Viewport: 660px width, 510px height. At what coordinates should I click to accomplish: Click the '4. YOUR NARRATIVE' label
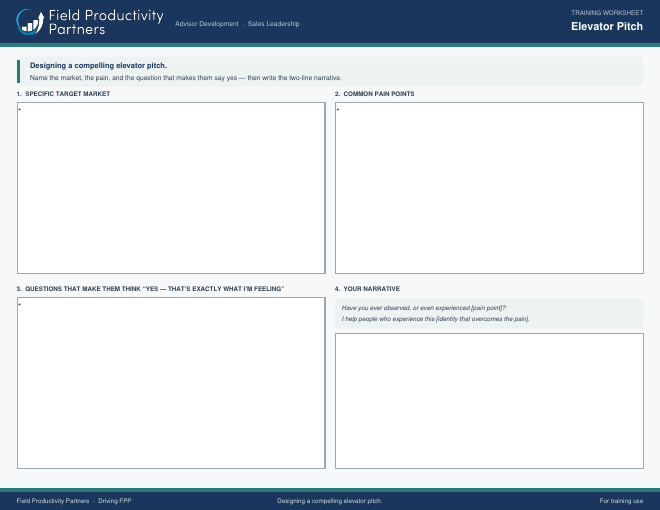tap(367, 289)
